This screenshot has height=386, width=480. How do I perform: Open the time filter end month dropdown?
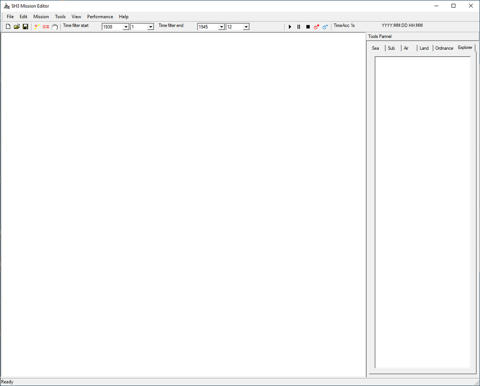[246, 27]
